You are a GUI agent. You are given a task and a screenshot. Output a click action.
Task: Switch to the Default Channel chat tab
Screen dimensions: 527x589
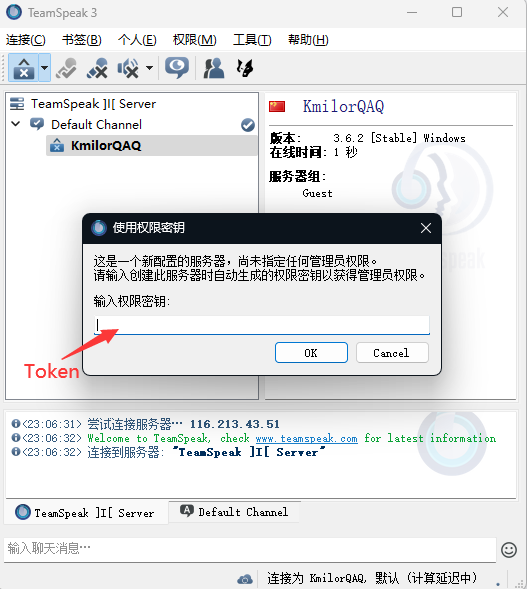click(234, 512)
